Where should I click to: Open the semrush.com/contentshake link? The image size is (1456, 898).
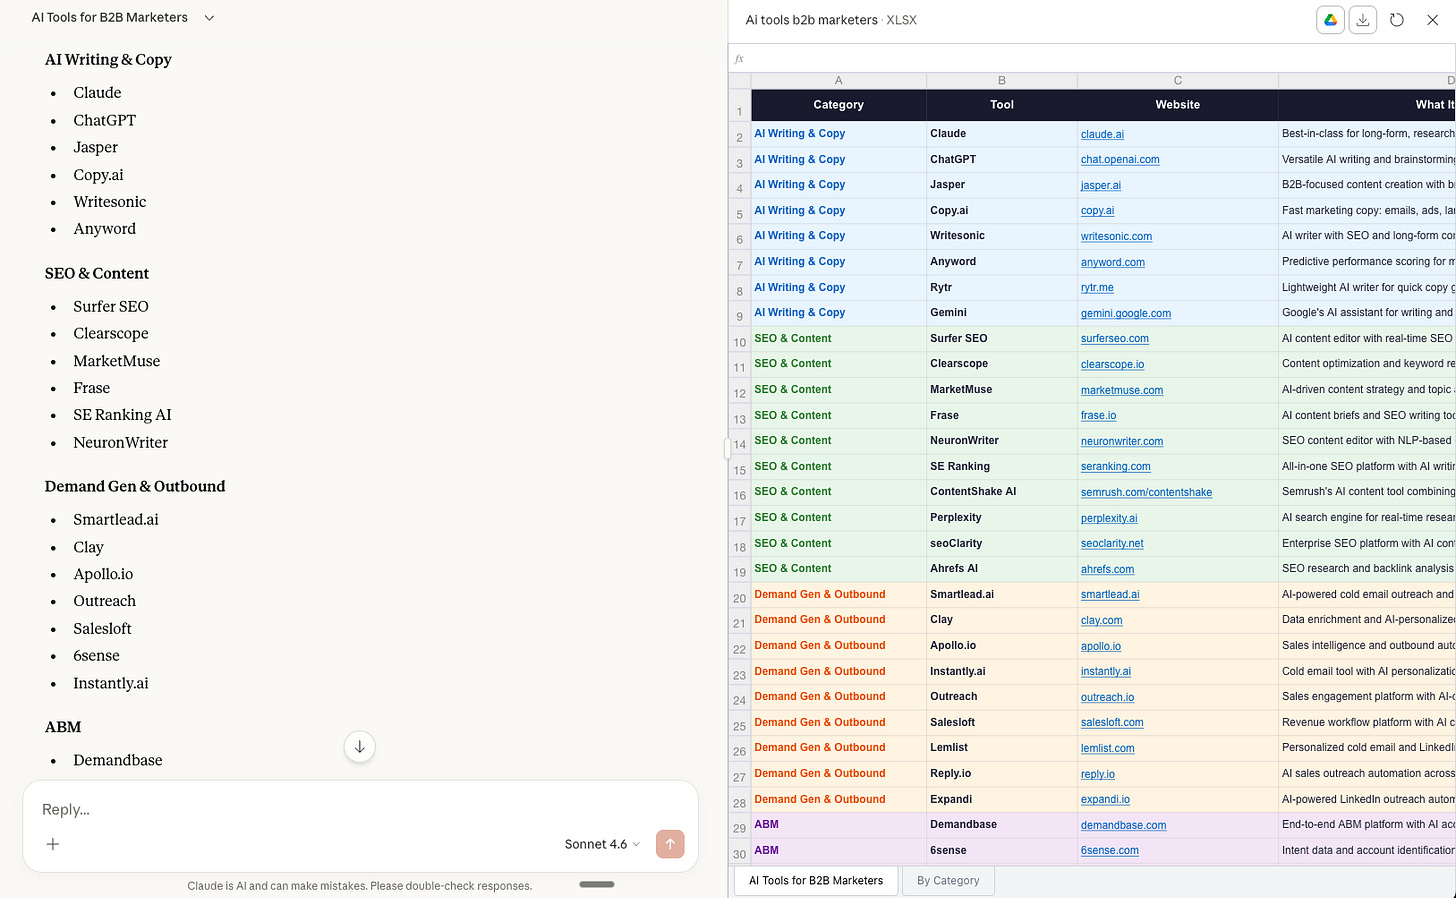(x=1146, y=492)
